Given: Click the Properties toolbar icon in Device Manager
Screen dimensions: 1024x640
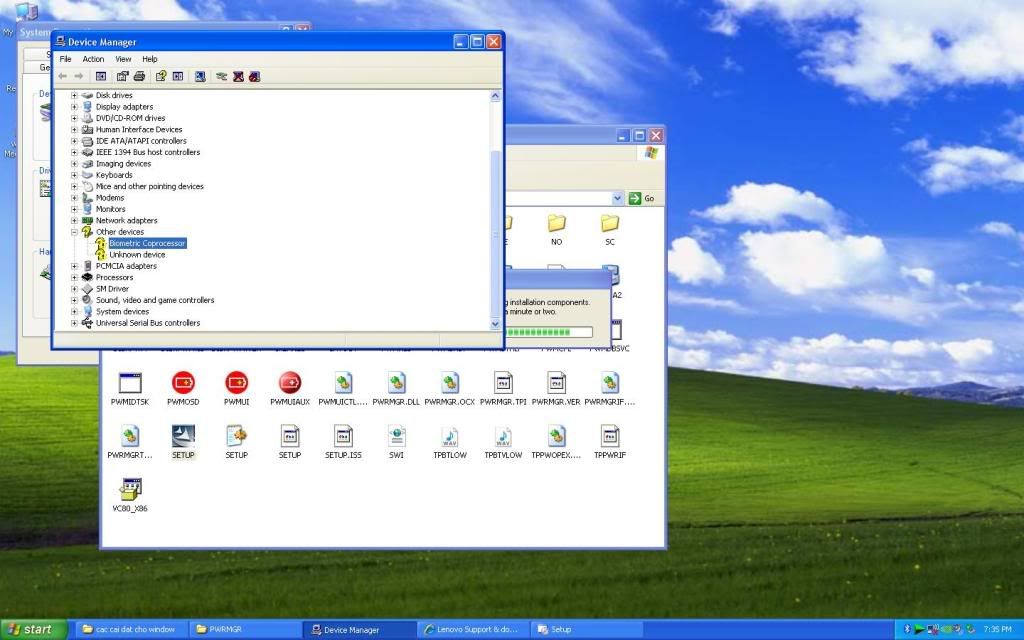Looking at the screenshot, I should tap(122, 76).
